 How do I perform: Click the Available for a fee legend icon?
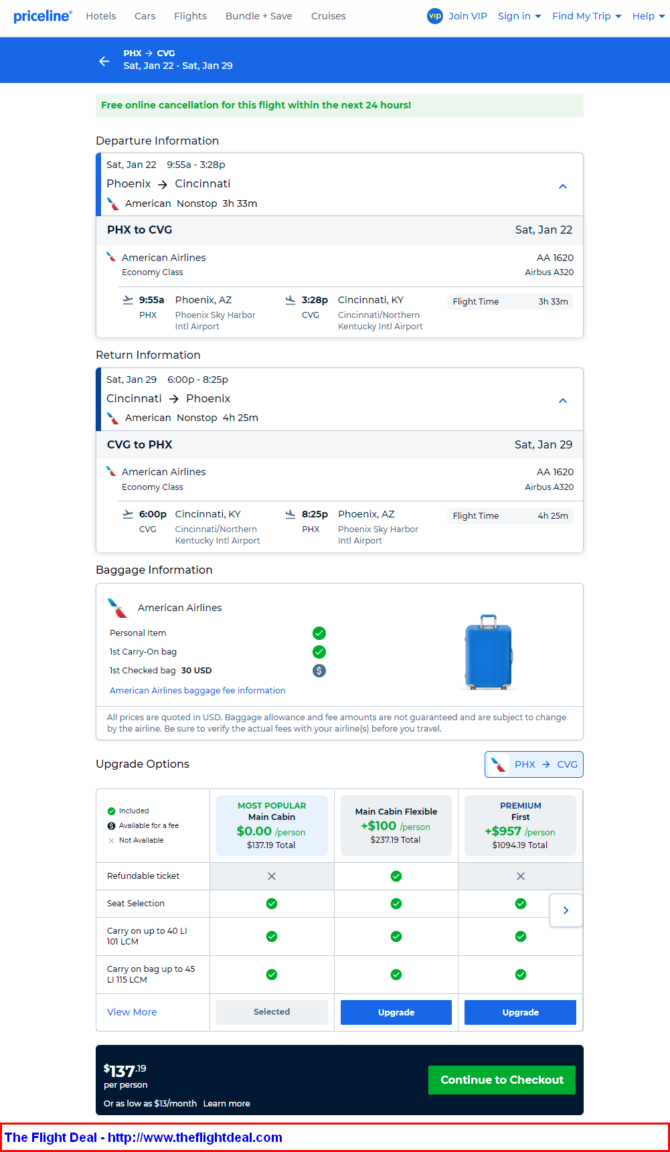[x=111, y=826]
